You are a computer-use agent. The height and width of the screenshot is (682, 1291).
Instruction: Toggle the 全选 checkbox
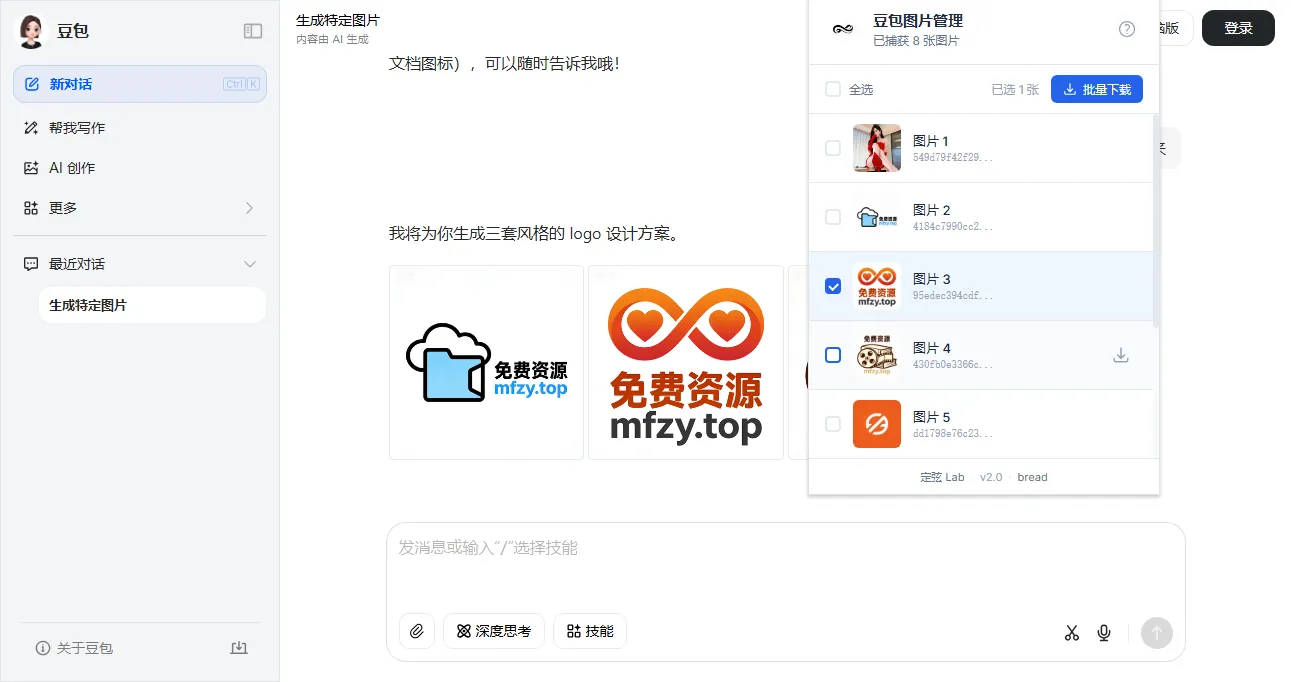833,90
